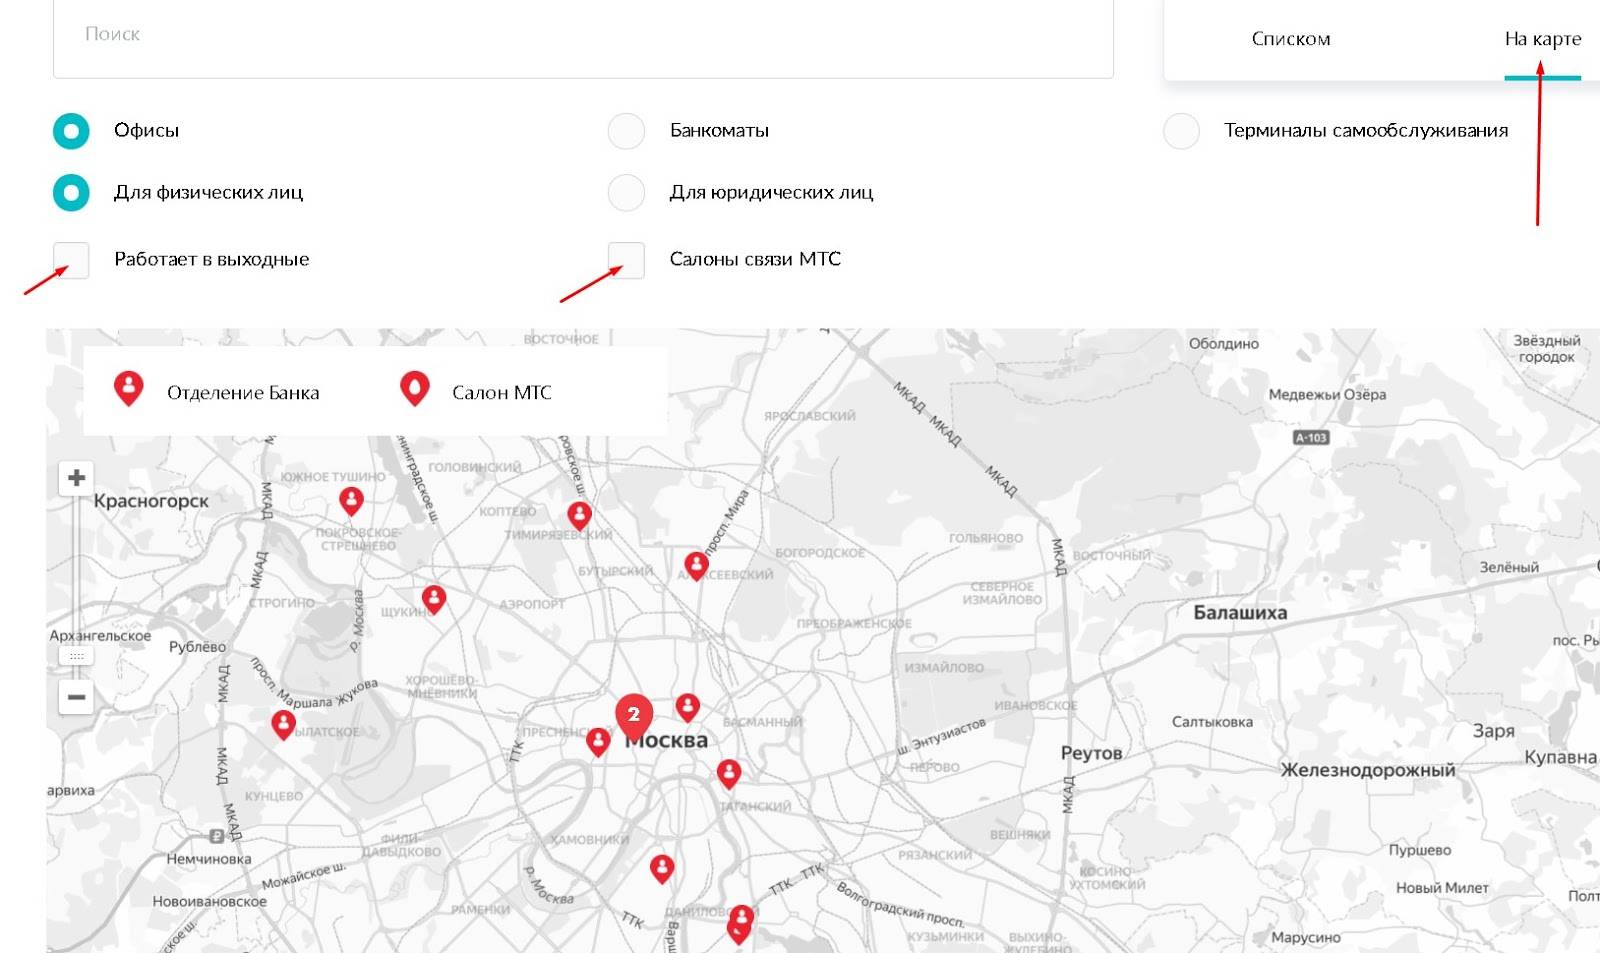
Task: Click the Банкоматы label text
Action: tap(719, 131)
